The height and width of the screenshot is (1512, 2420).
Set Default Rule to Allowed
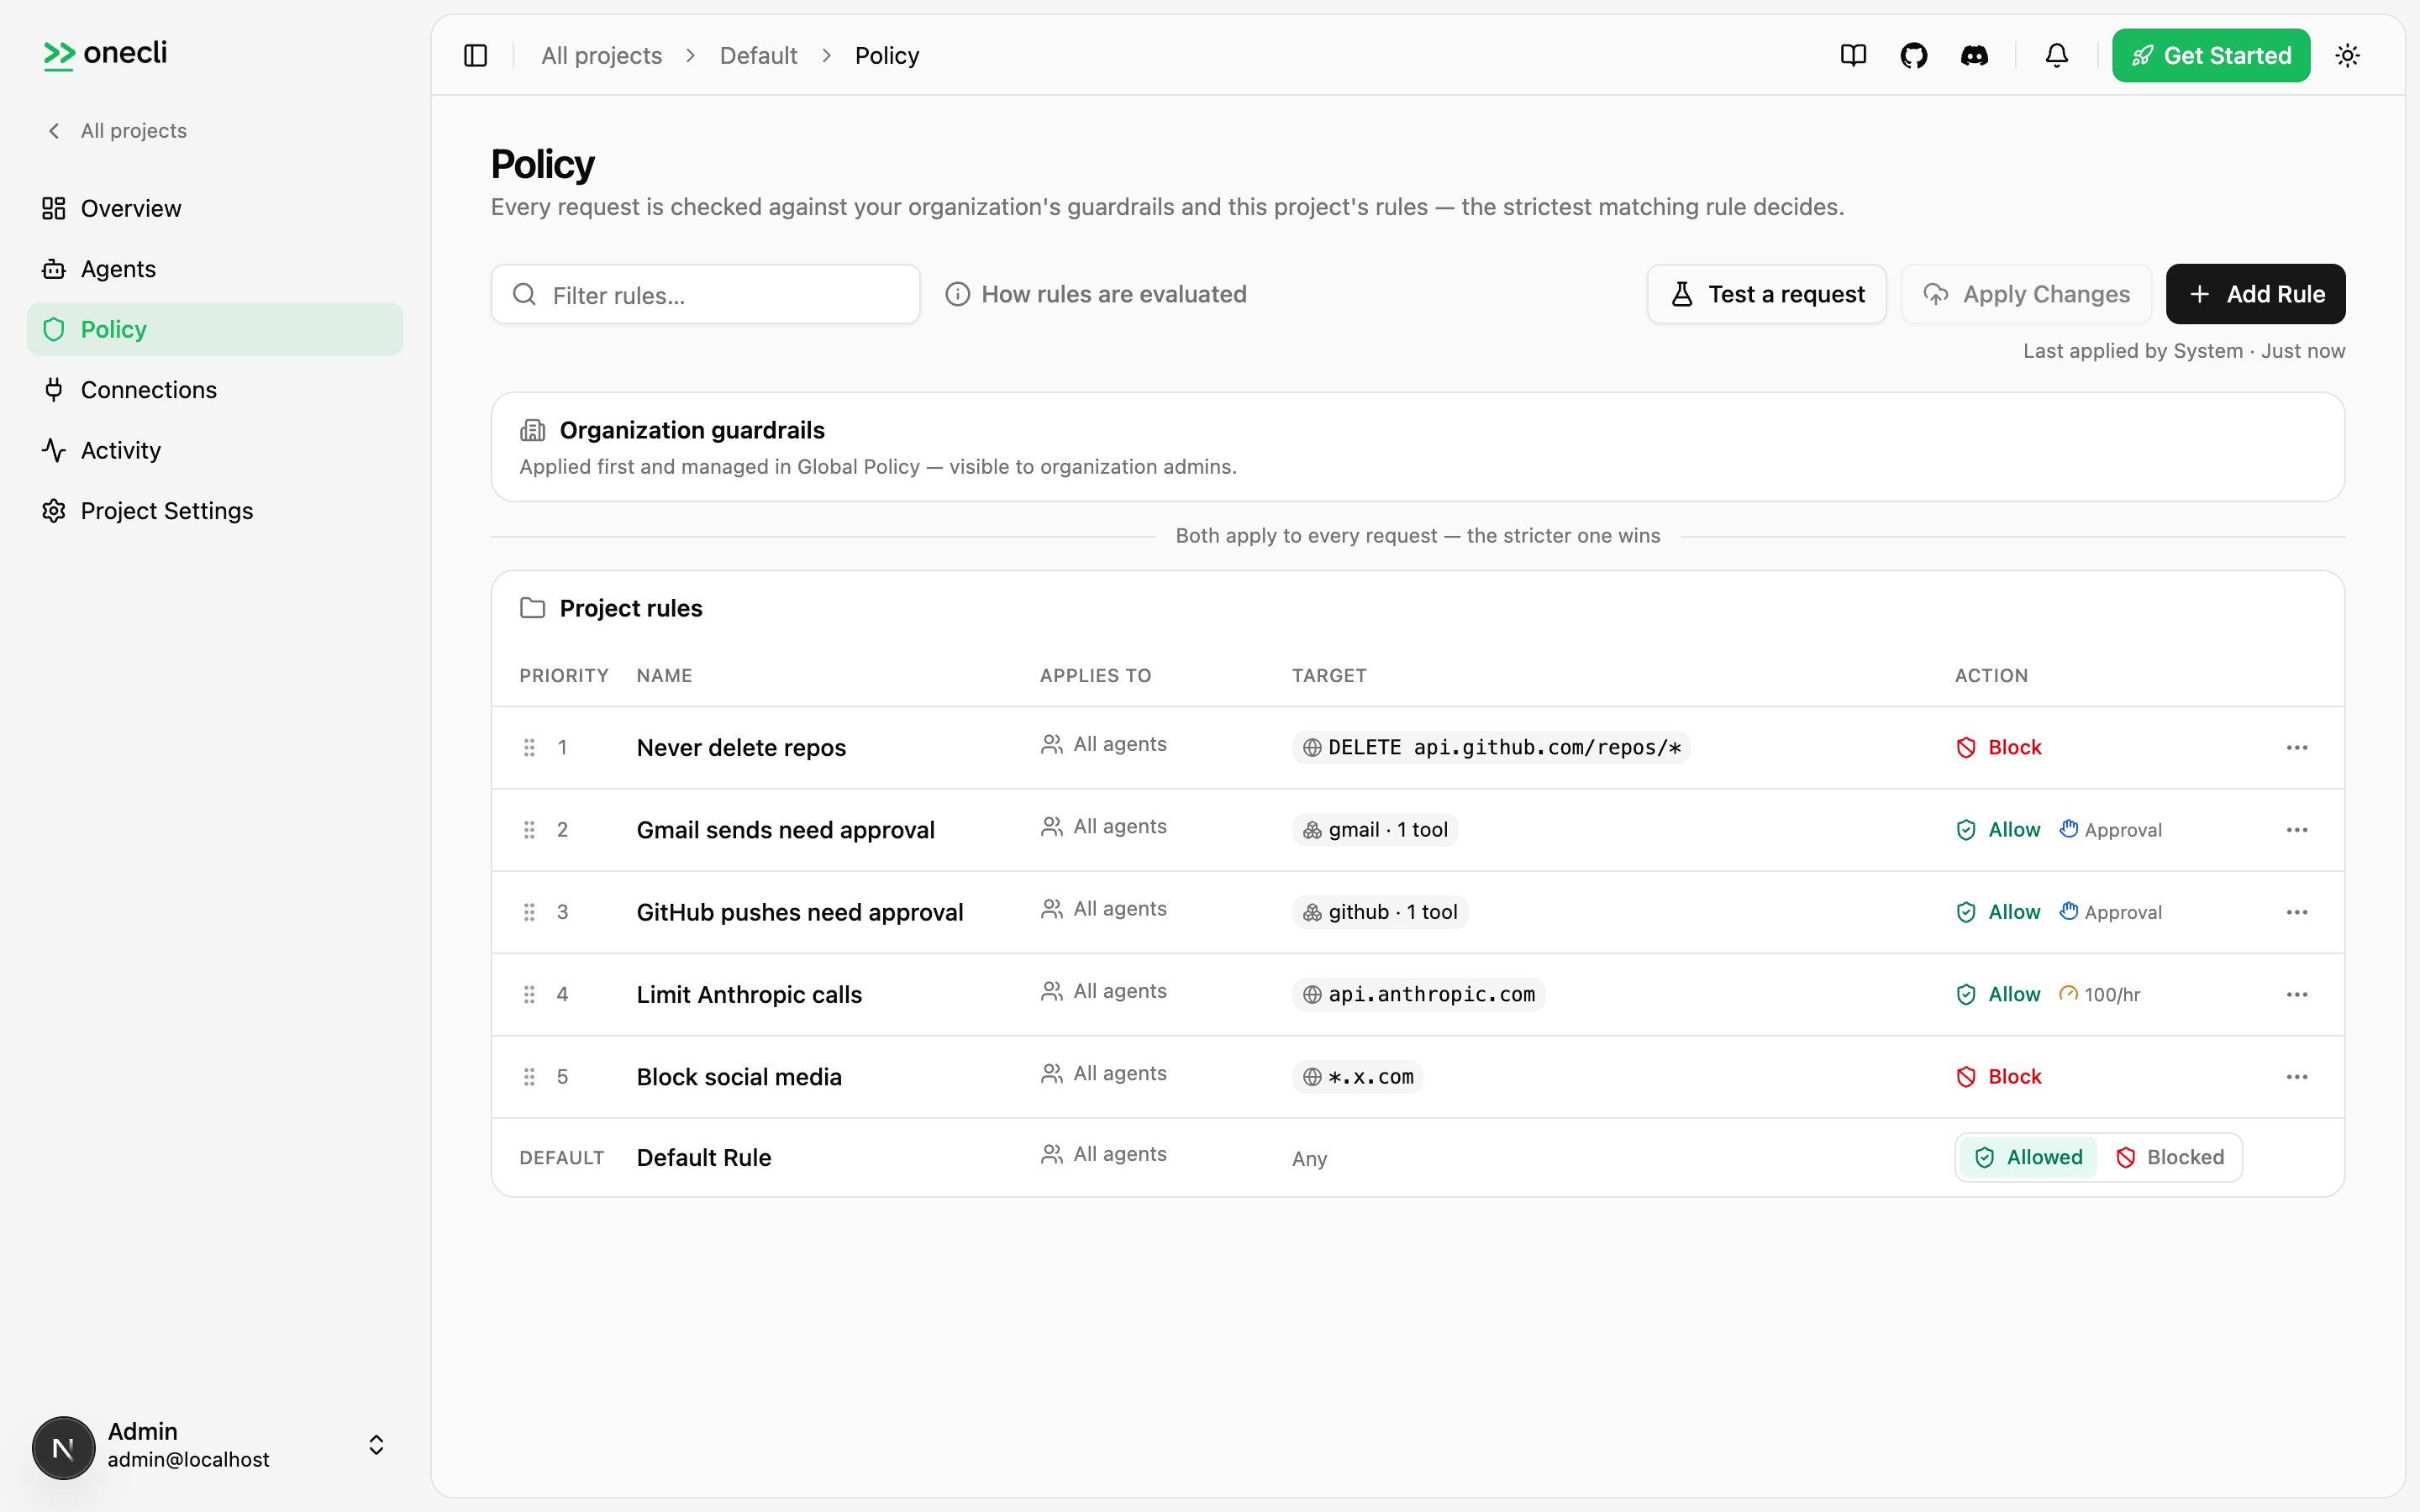[x=2029, y=1157]
